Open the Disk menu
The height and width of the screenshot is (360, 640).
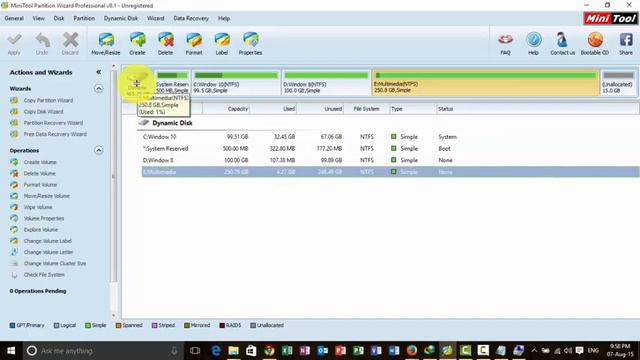(x=59, y=18)
